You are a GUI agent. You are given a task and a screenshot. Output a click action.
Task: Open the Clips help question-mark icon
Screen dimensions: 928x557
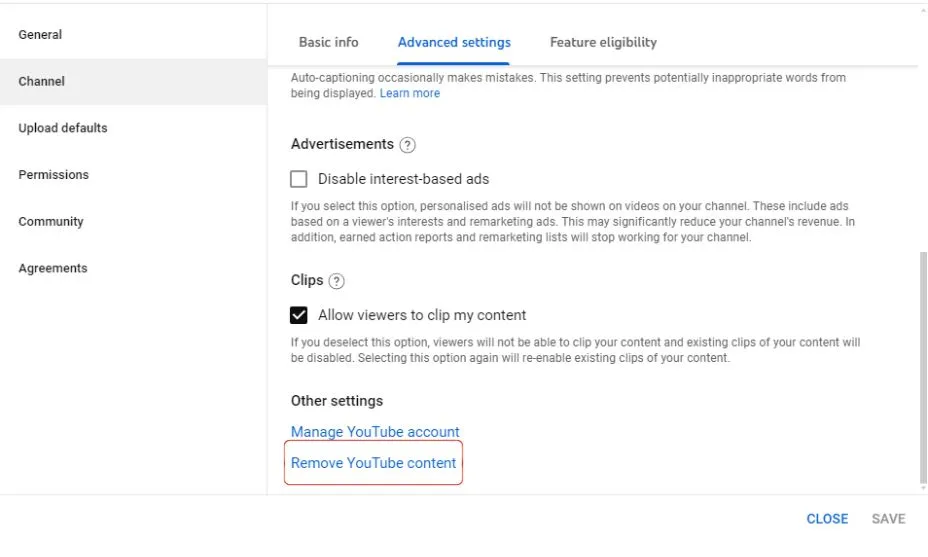(336, 281)
